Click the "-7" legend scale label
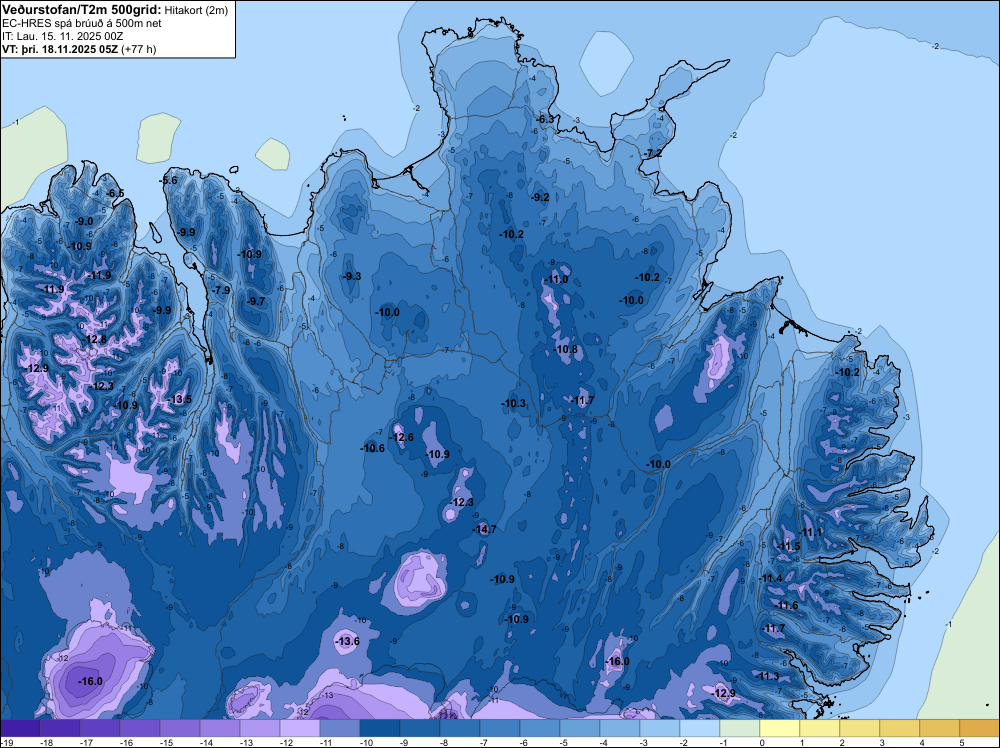 pyautogui.click(x=485, y=743)
